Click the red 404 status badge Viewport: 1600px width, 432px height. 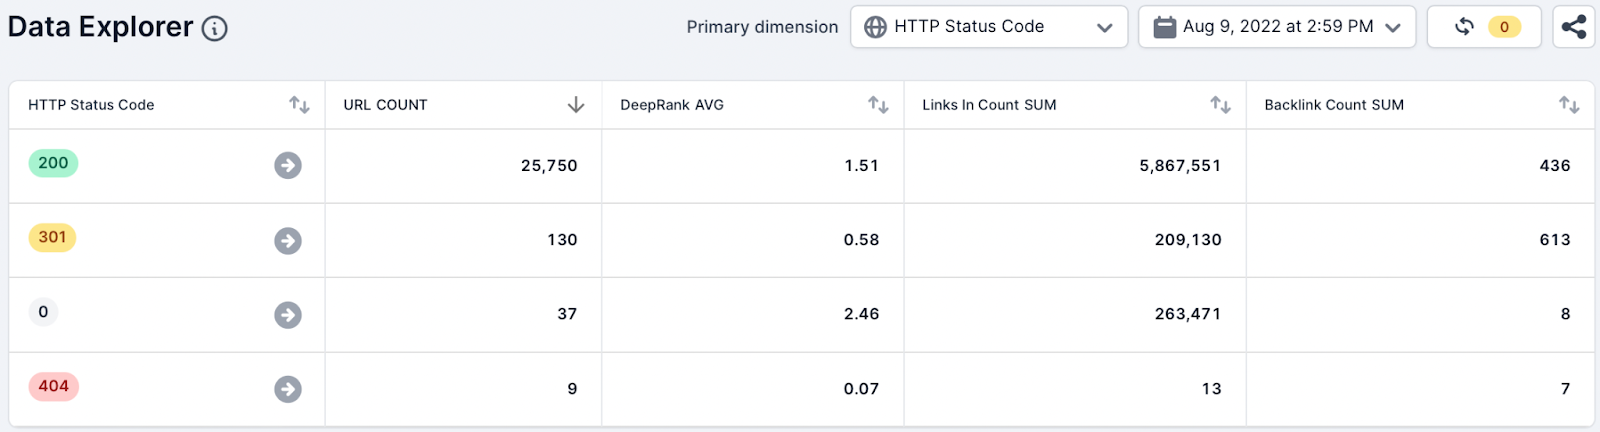(x=53, y=386)
